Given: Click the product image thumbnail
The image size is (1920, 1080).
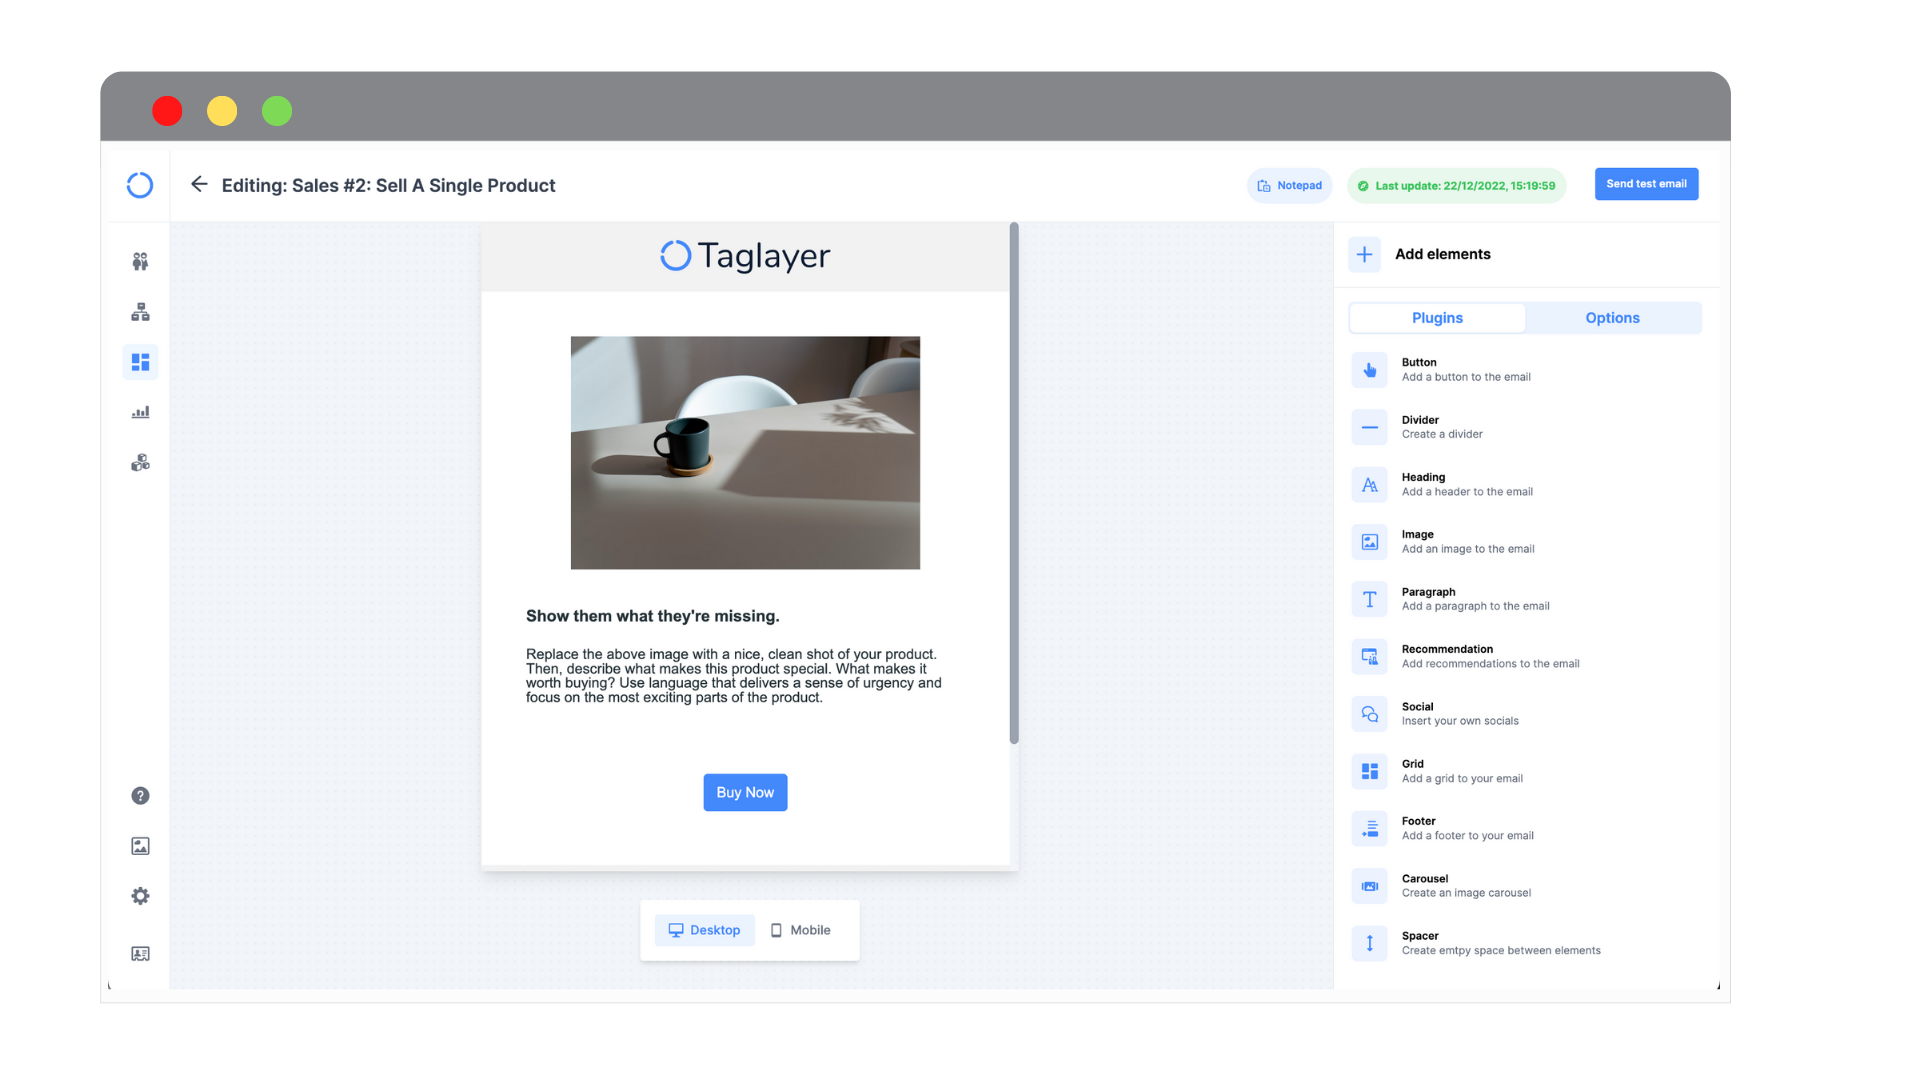Looking at the screenshot, I should point(745,452).
